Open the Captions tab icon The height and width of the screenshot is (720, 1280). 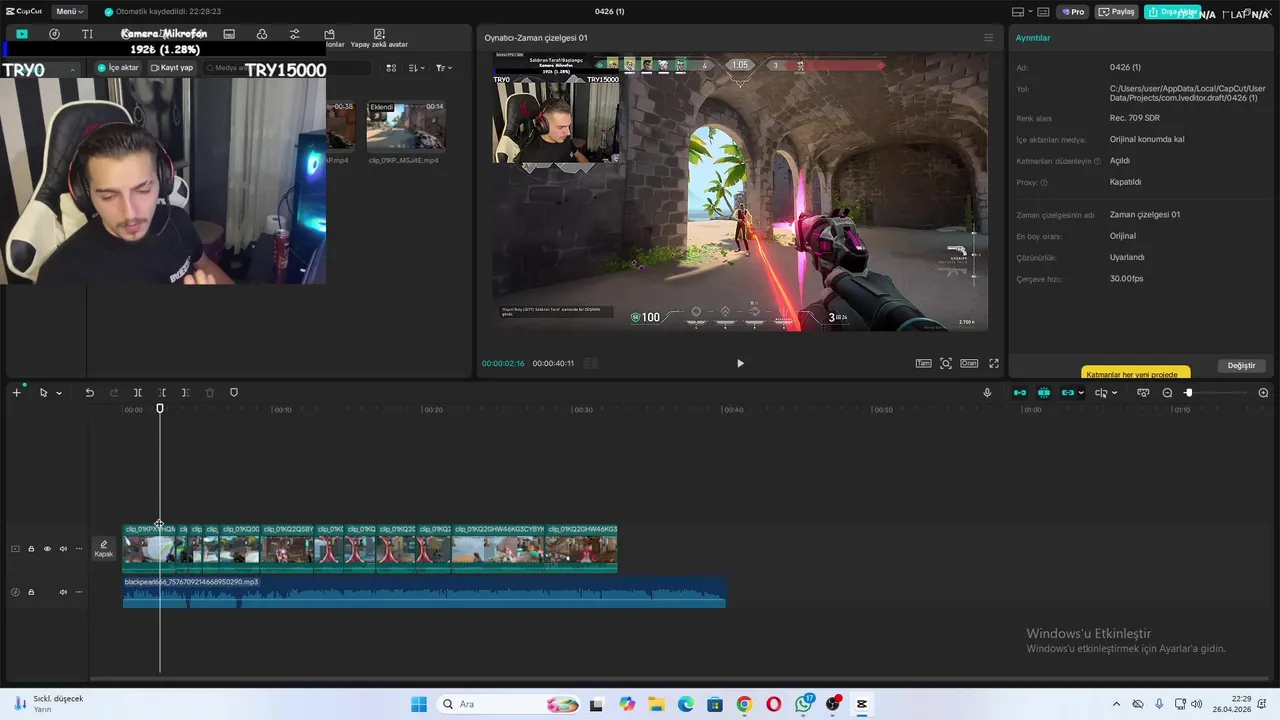[x=229, y=34]
